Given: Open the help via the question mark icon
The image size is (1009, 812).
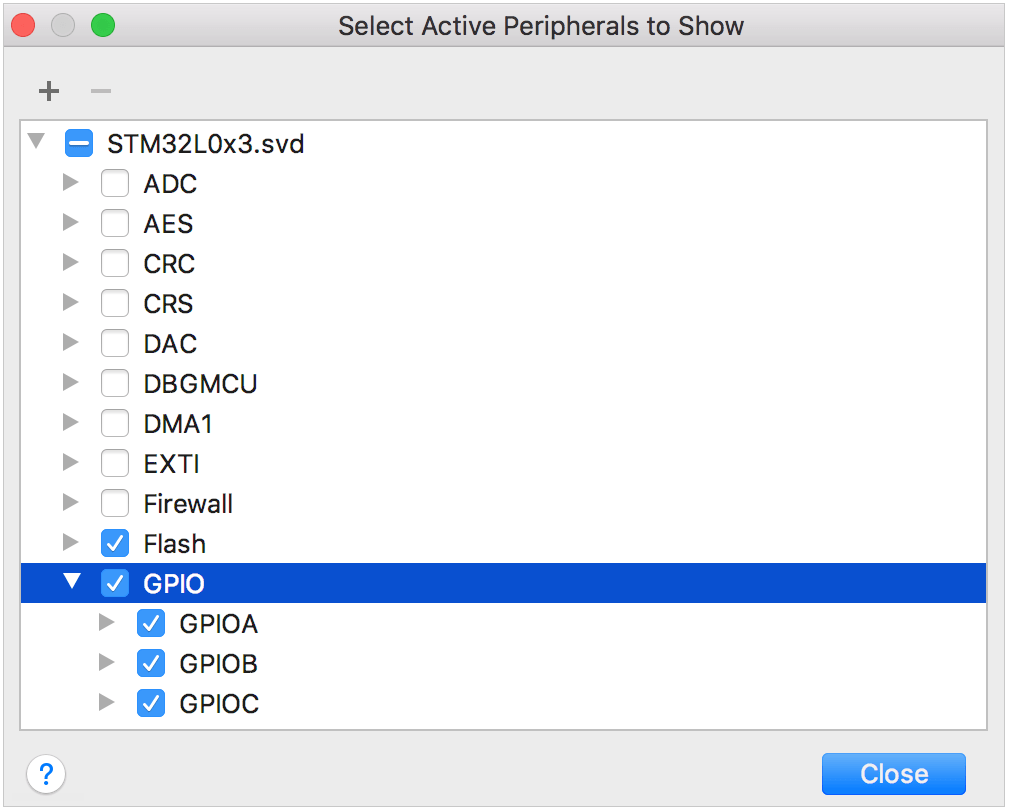Looking at the screenshot, I should coord(46,774).
